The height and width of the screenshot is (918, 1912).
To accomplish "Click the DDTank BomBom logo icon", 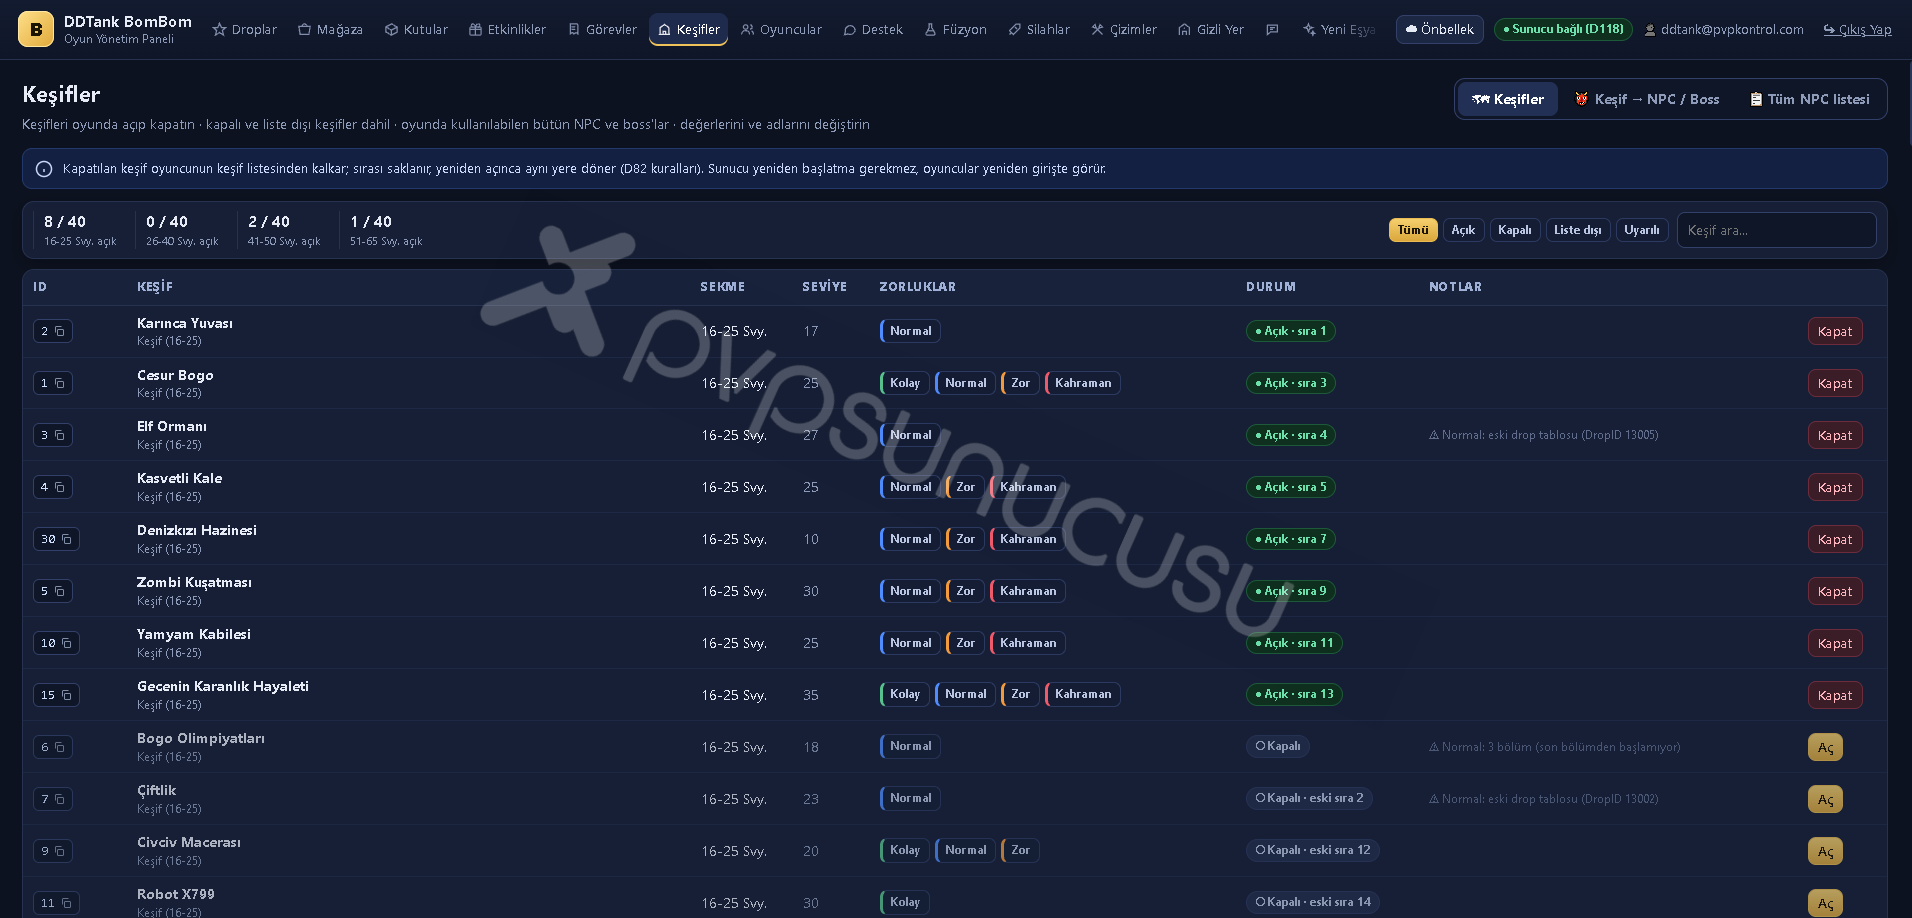I will pos(36,30).
